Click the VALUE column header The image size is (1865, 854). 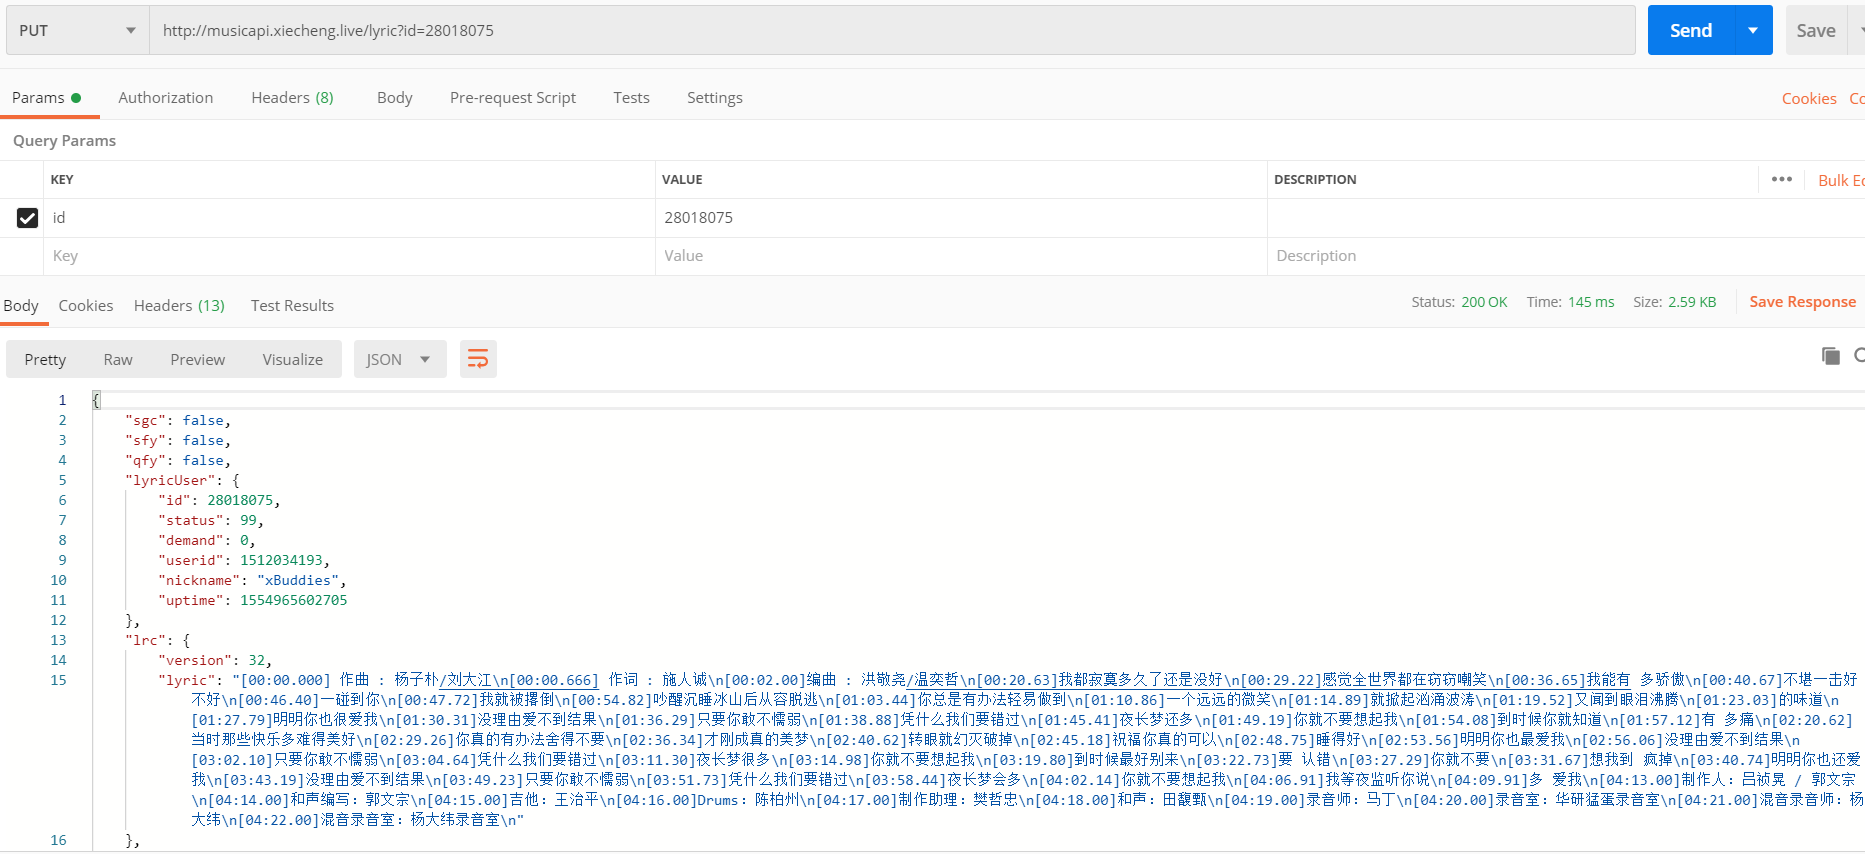tap(682, 180)
